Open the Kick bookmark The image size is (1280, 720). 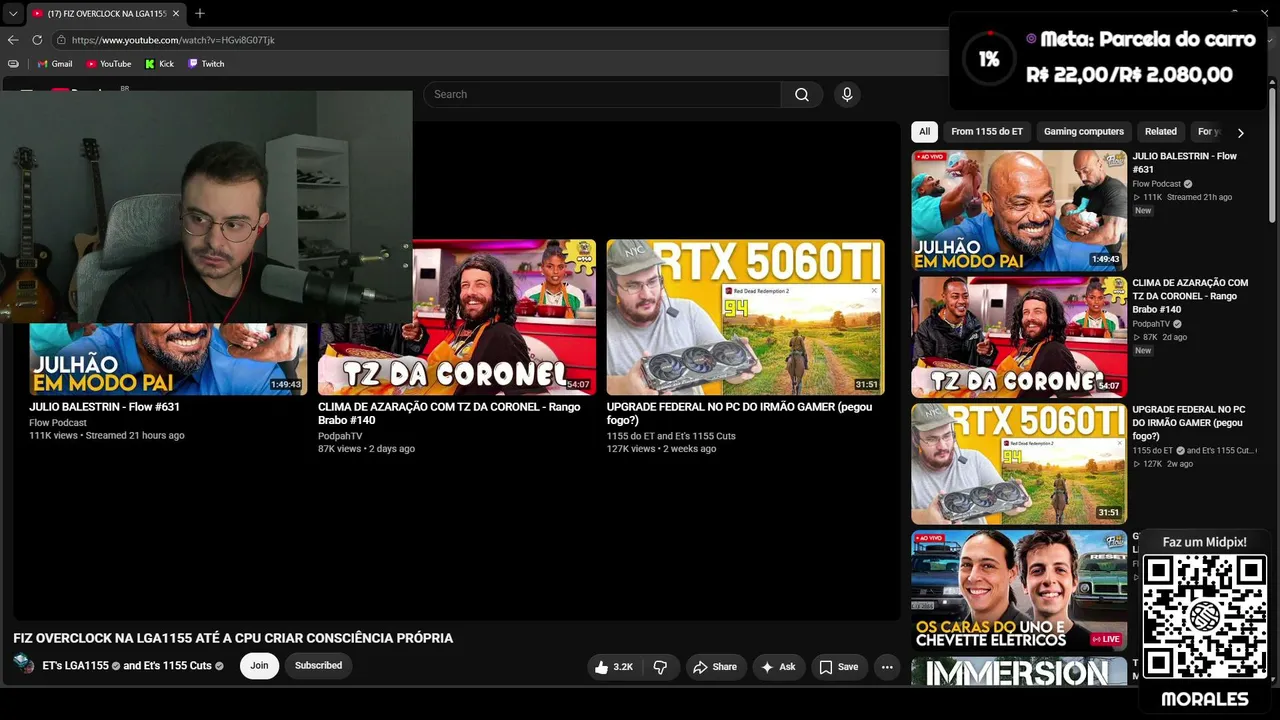pos(159,64)
